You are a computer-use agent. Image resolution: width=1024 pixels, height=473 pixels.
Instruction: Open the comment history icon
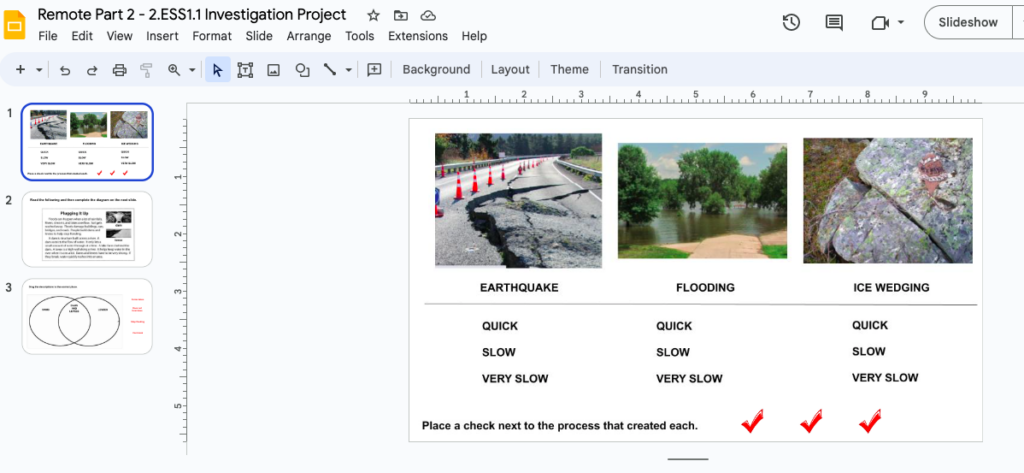[x=834, y=22]
